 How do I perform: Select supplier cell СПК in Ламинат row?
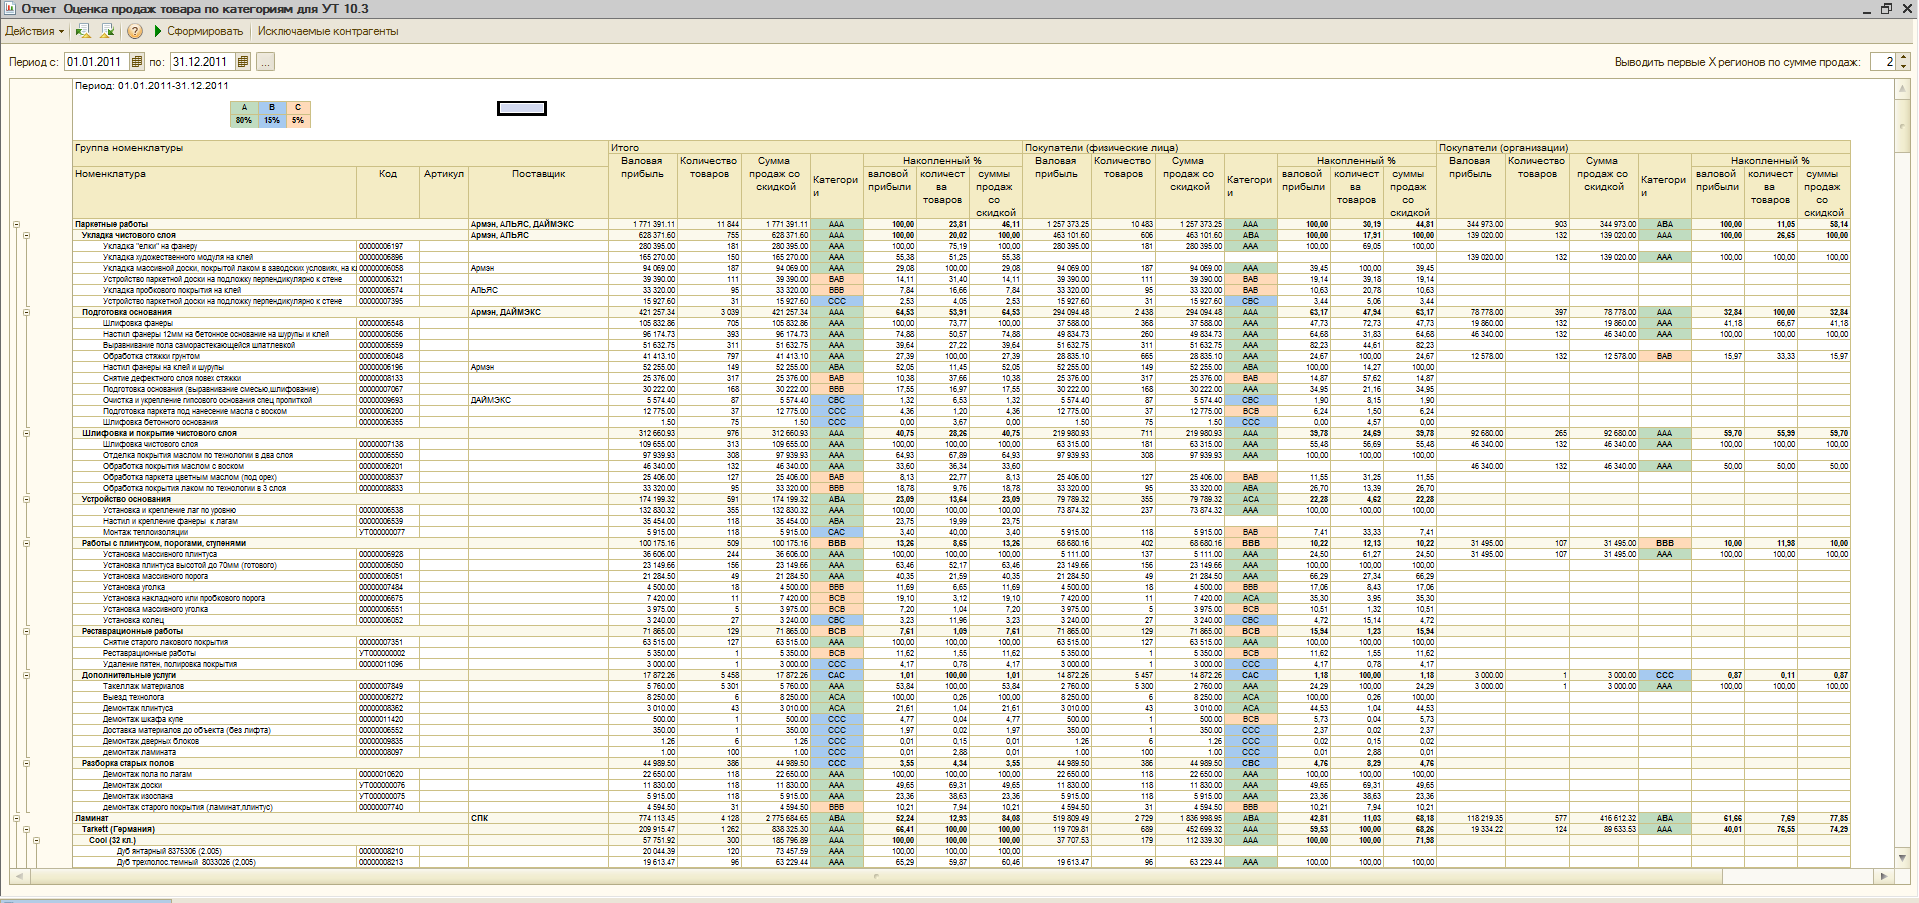pos(539,818)
